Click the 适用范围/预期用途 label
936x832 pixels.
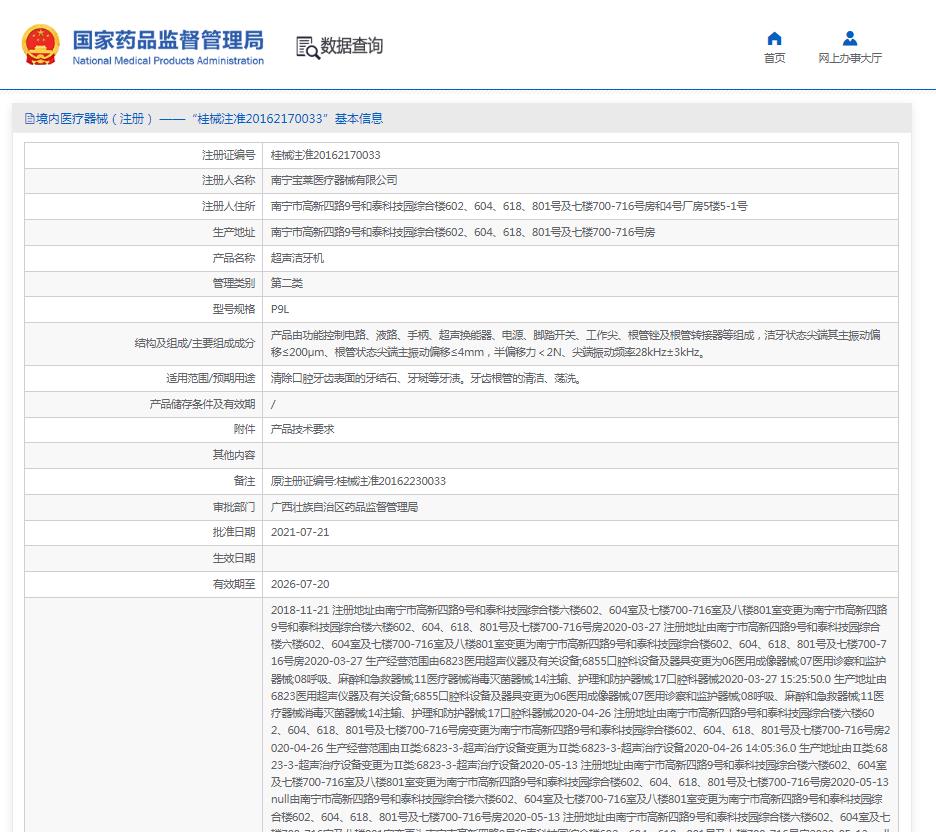click(211, 378)
